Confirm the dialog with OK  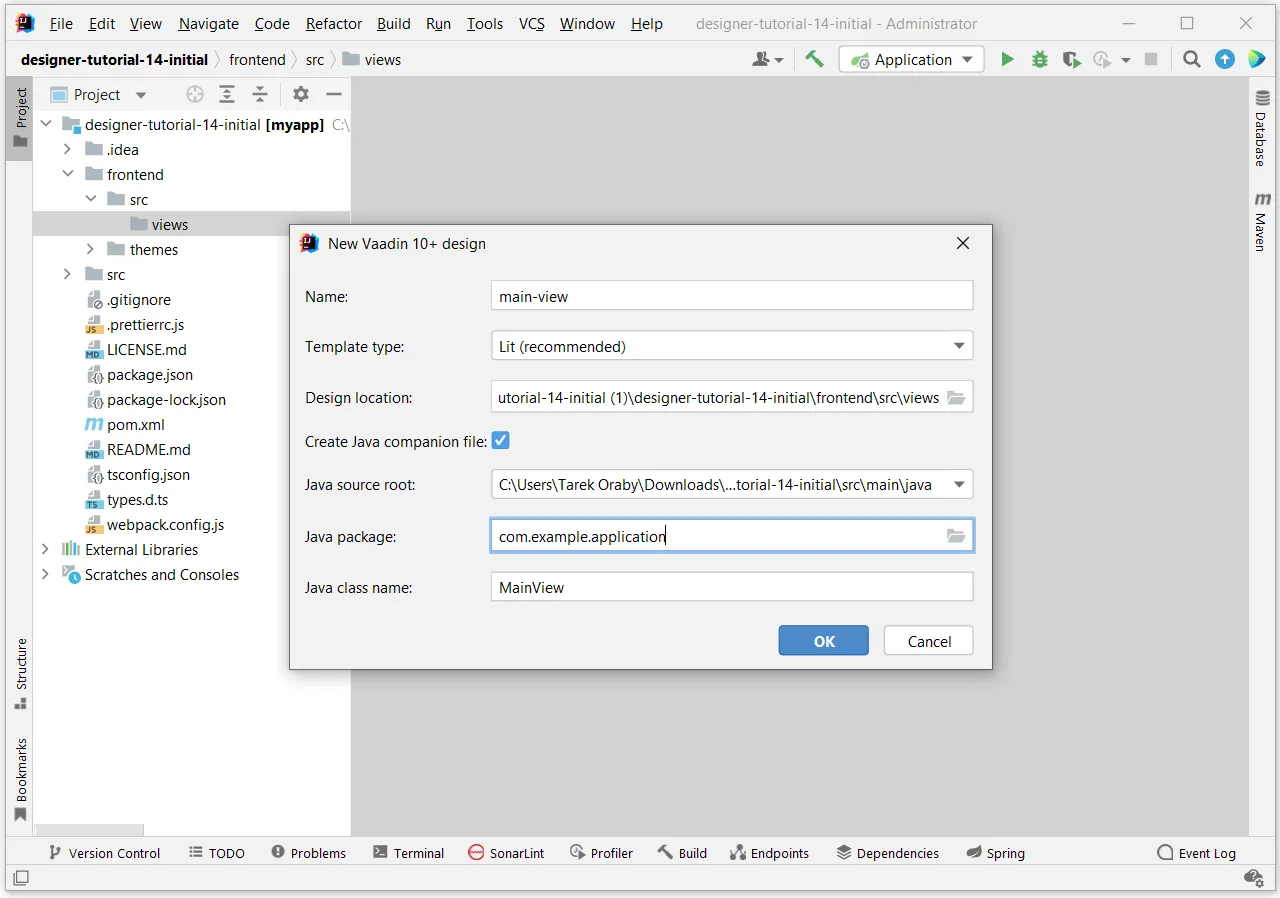823,641
